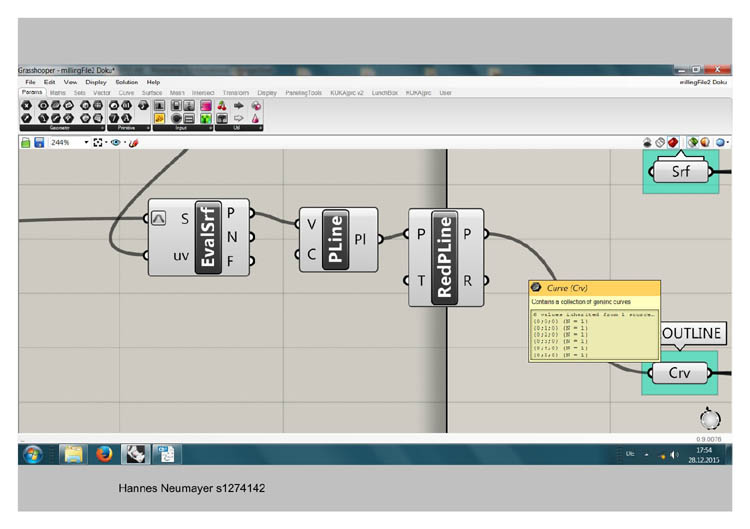Viewport: 750px width, 529px height.
Task: Select the Point parameter hexagon with X
Action: tap(27, 105)
